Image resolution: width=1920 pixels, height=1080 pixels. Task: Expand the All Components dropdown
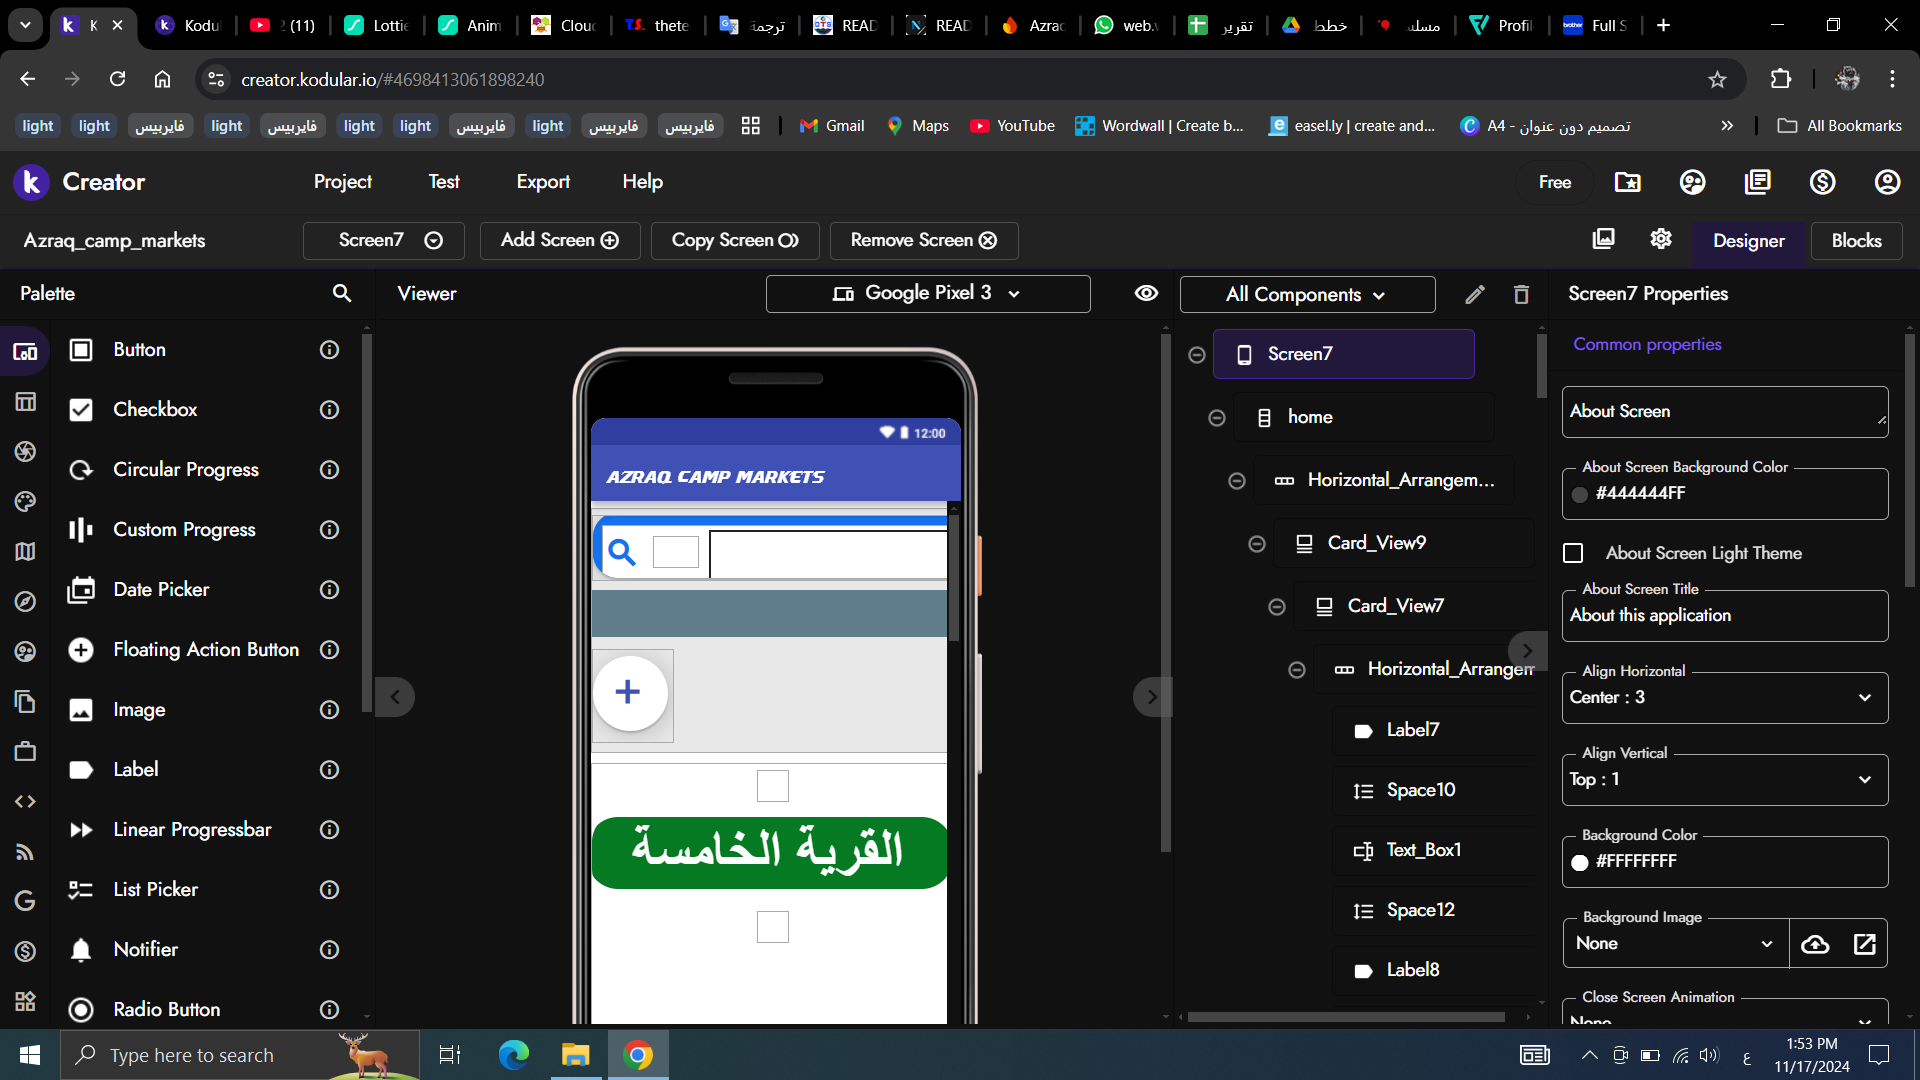click(x=1306, y=295)
